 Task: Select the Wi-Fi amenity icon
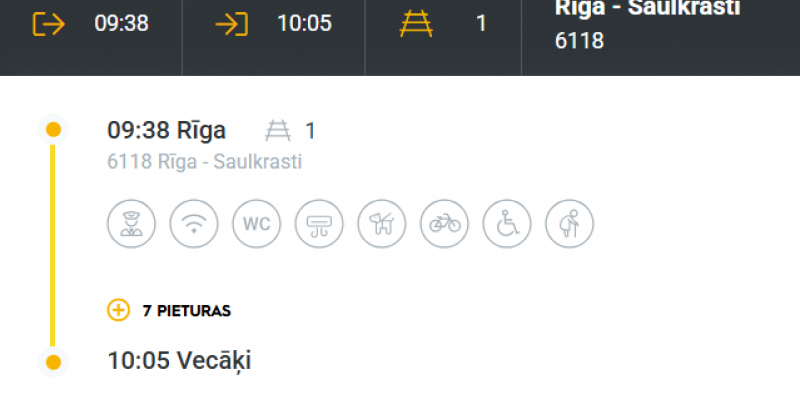[194, 224]
